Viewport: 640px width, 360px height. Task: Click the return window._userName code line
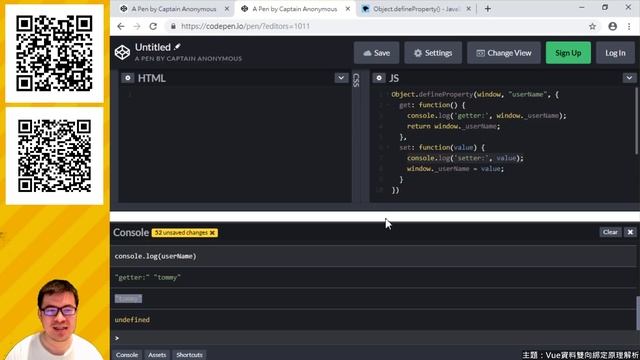pyautogui.click(x=453, y=126)
